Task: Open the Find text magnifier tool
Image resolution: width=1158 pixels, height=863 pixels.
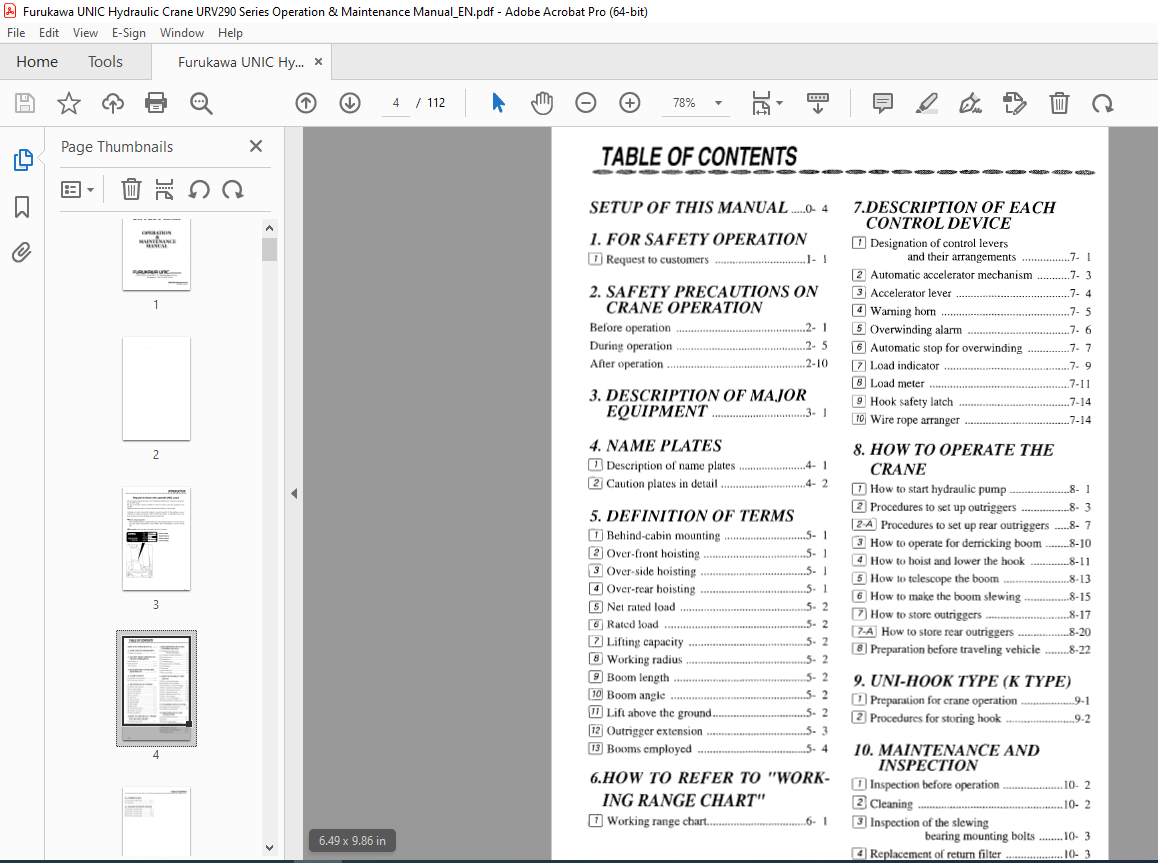Action: (x=201, y=103)
